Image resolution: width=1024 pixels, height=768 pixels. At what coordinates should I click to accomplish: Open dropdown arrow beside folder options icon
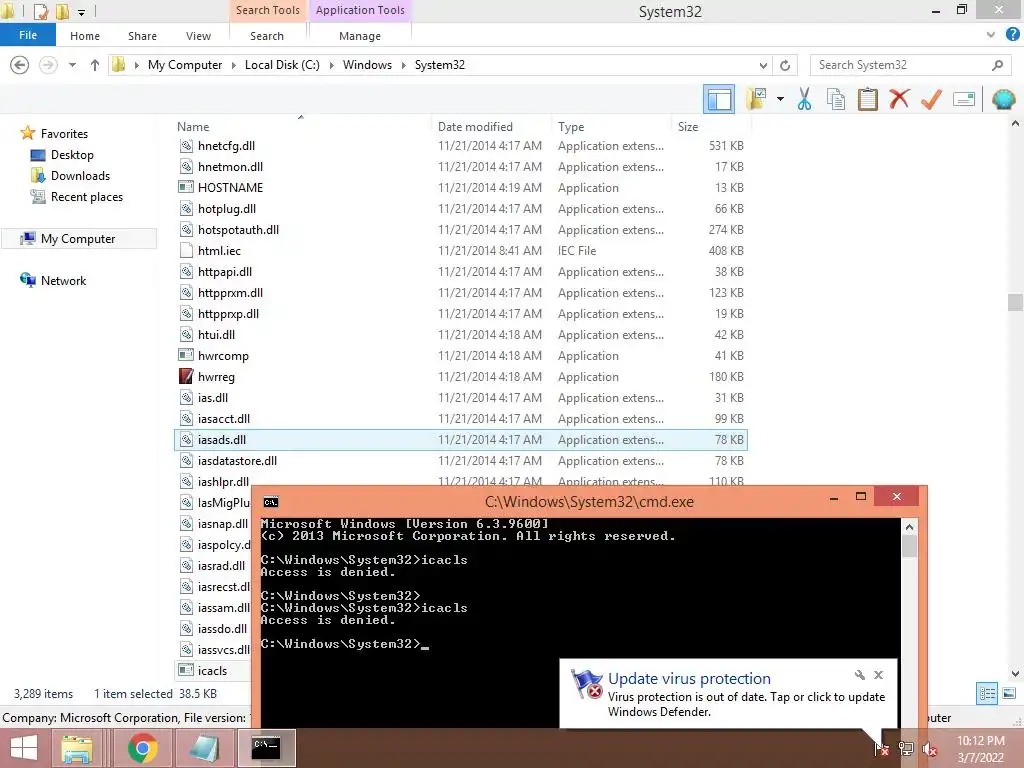780,99
